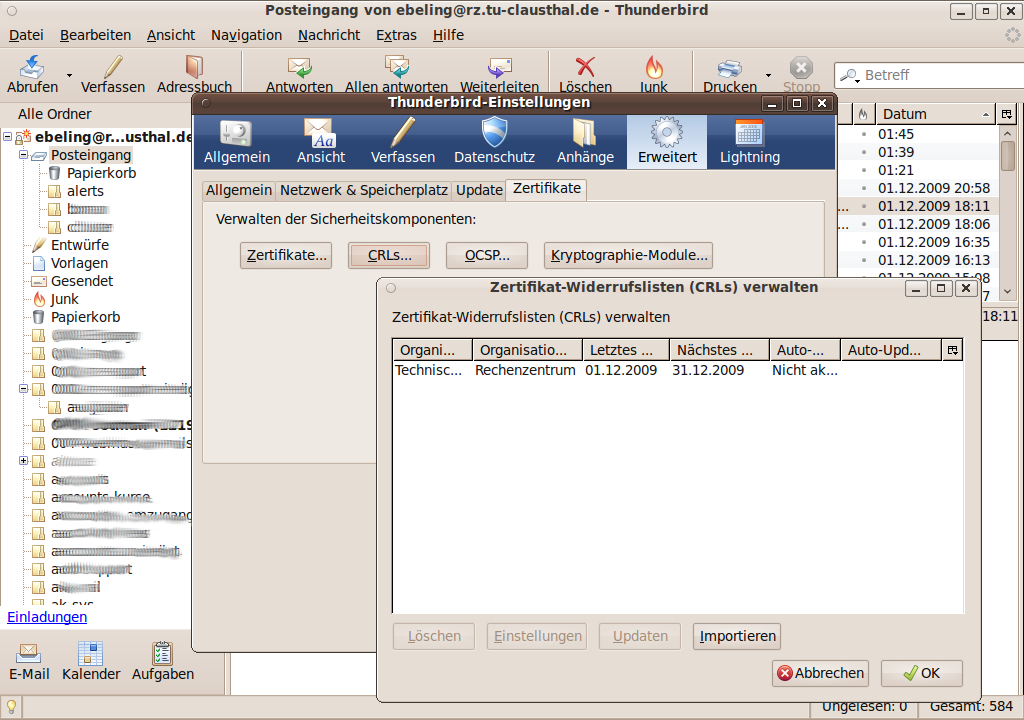Click the Verfassen pencil icon in main toolbar
Image resolution: width=1024 pixels, height=720 pixels.
click(113, 67)
